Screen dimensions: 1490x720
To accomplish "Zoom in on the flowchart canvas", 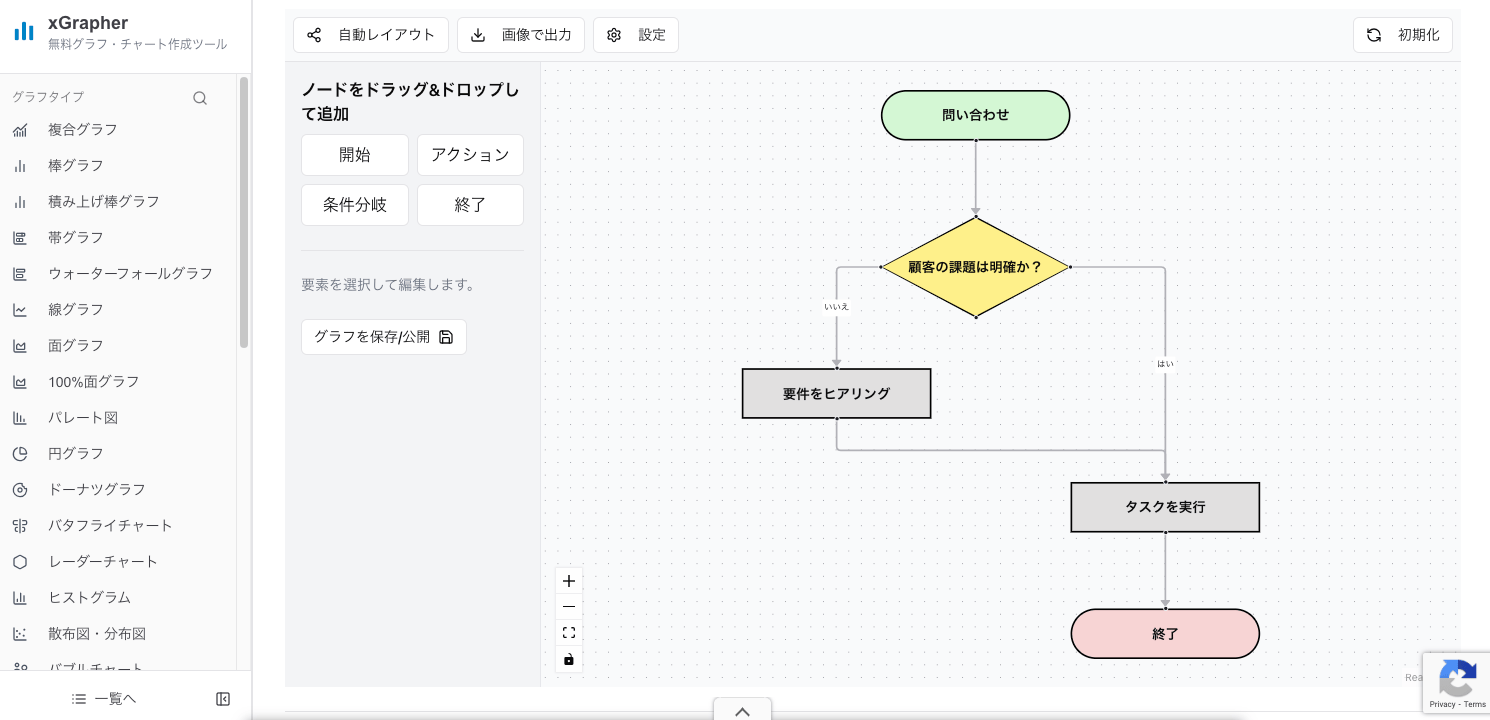I will 569,580.
